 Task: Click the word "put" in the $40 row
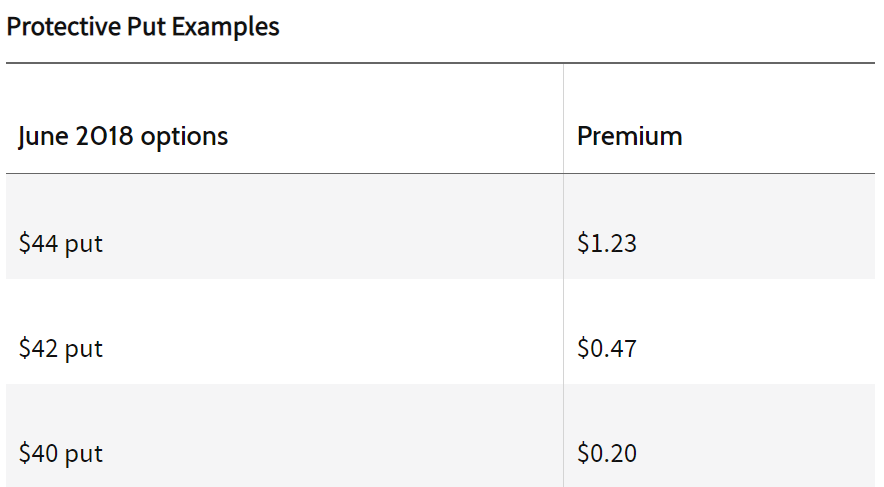[84, 454]
